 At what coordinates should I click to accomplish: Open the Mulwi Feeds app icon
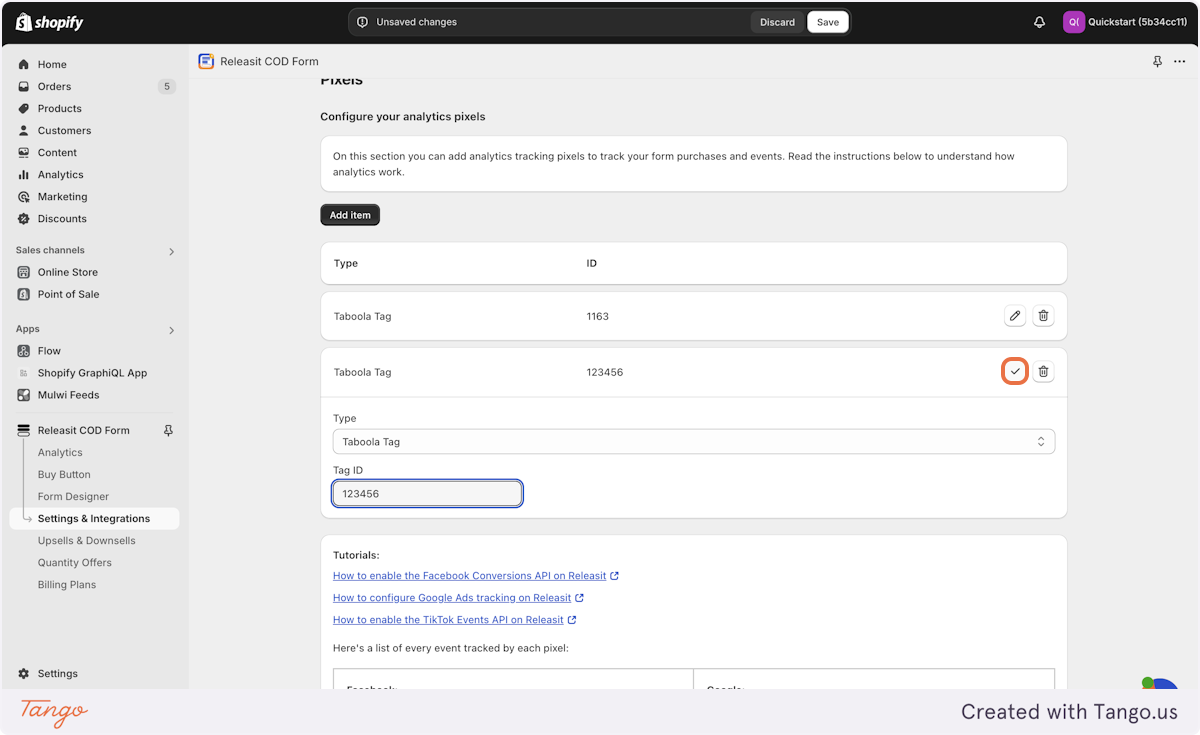[x=24, y=395]
